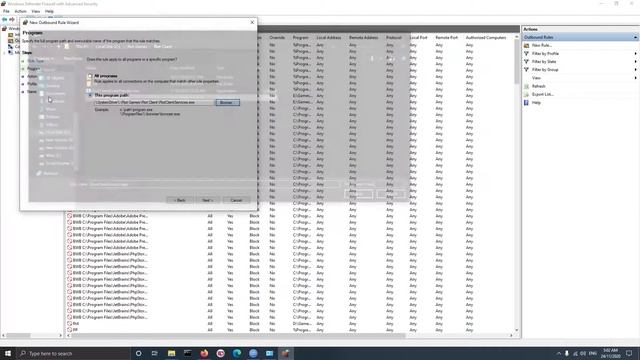Open the Windows Start menu

click(x=8, y=353)
